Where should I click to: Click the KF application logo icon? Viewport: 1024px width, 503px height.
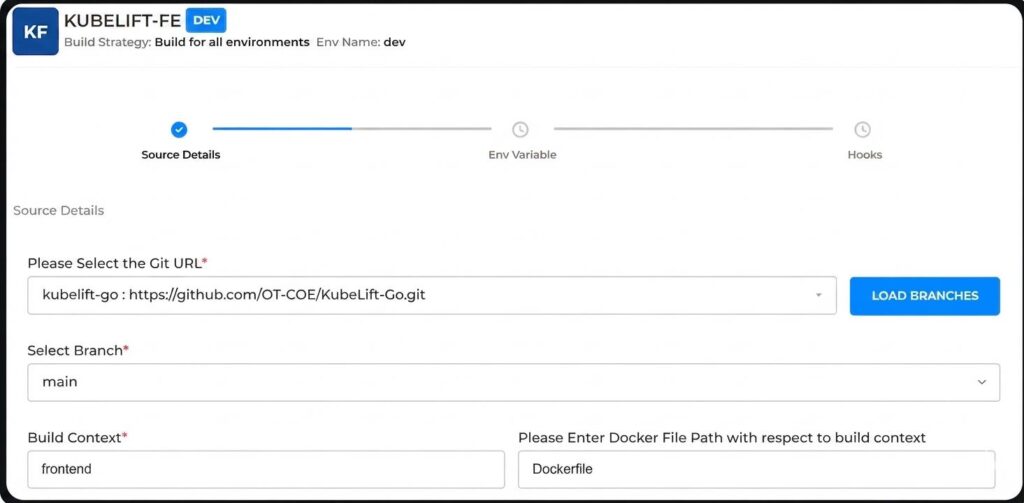click(x=35, y=32)
